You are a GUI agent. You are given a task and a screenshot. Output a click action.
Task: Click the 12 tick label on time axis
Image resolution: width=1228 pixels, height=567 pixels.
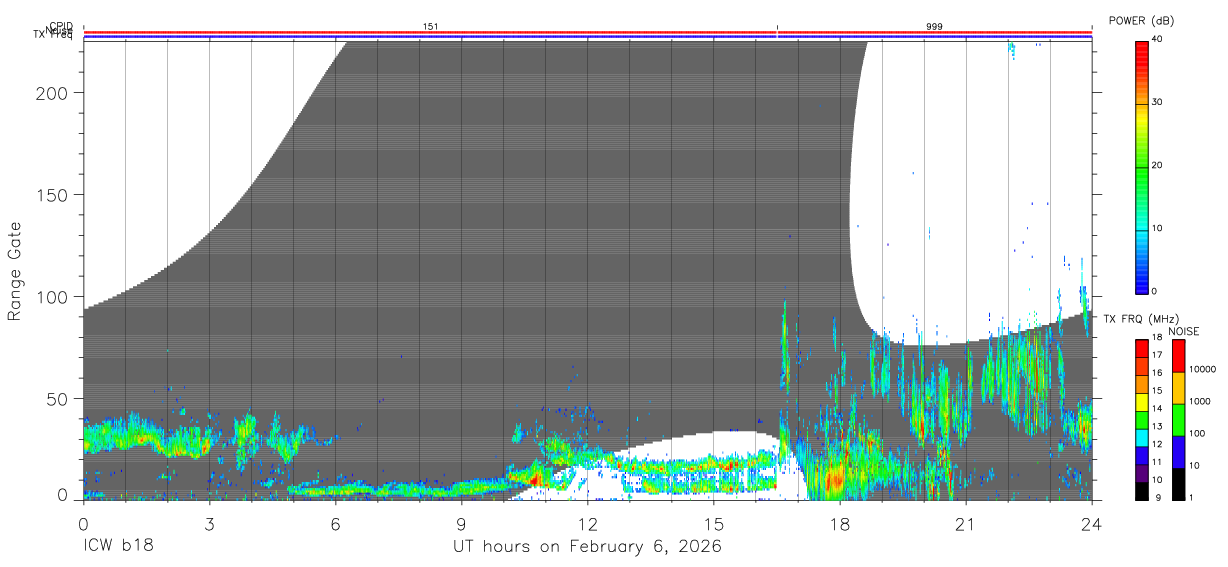tap(587, 523)
